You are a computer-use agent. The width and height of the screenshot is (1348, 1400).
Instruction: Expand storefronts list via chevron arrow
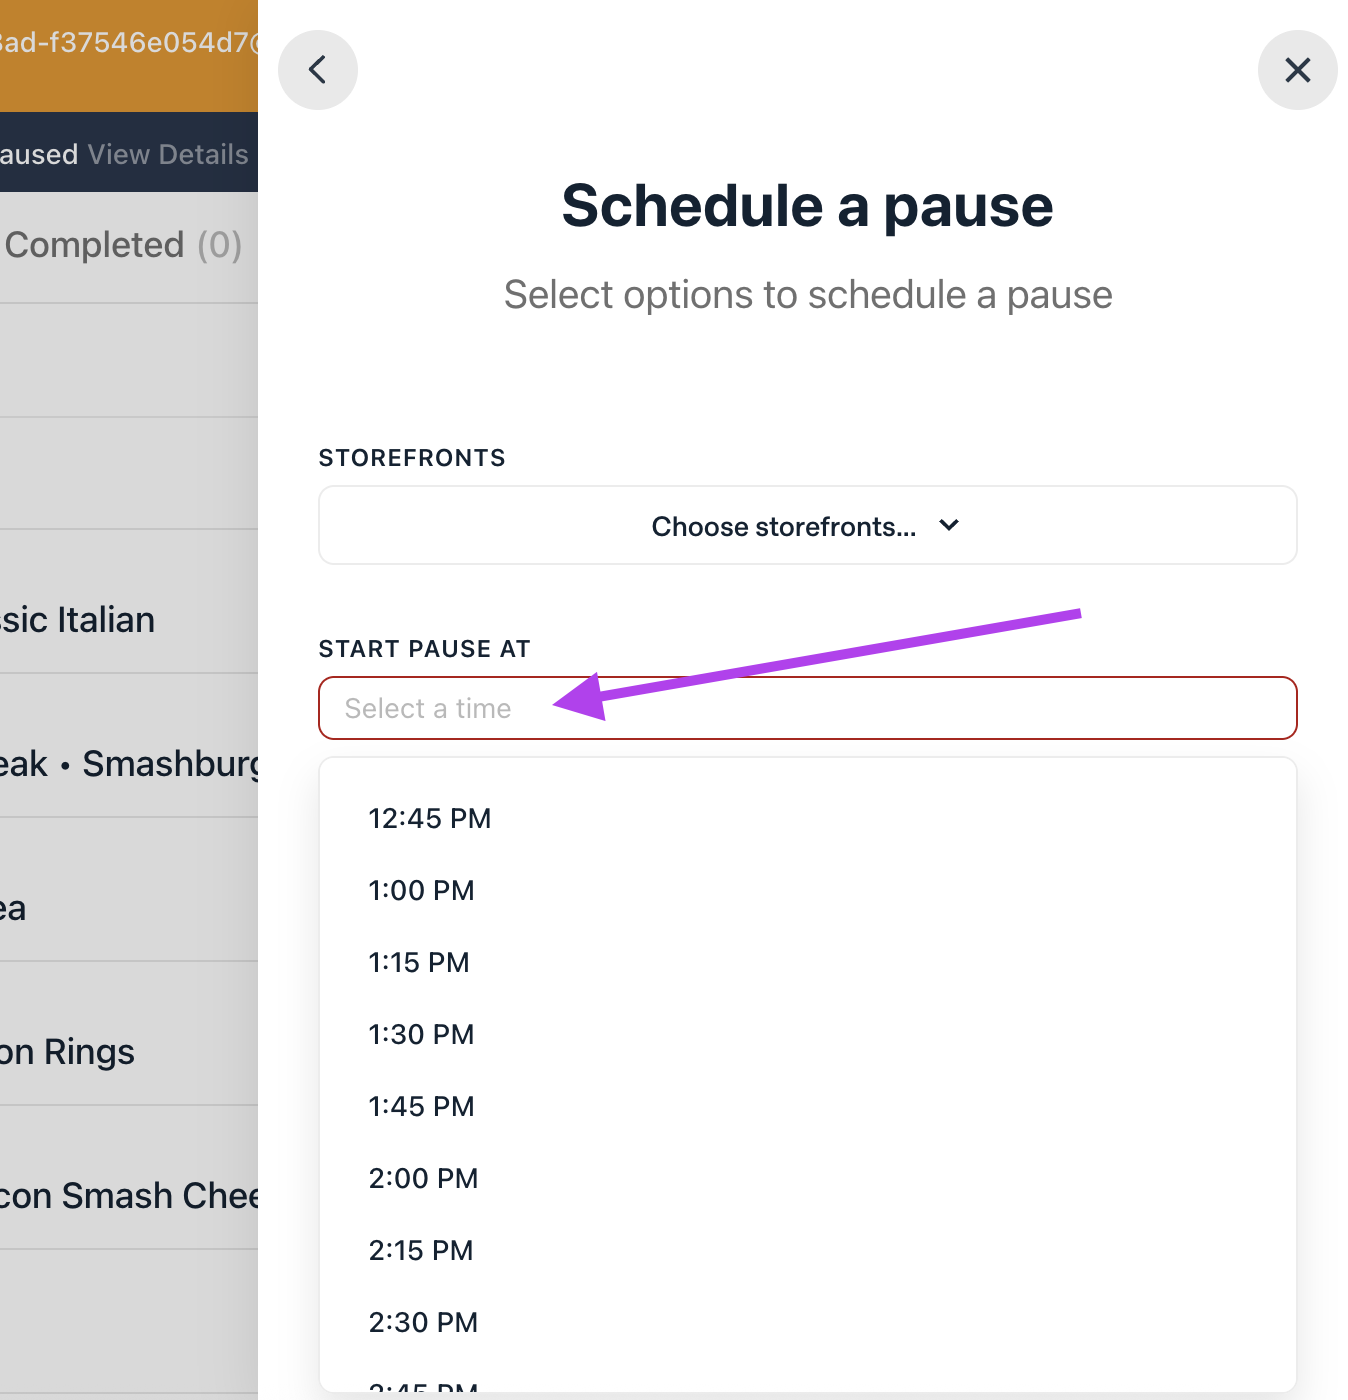(x=949, y=525)
